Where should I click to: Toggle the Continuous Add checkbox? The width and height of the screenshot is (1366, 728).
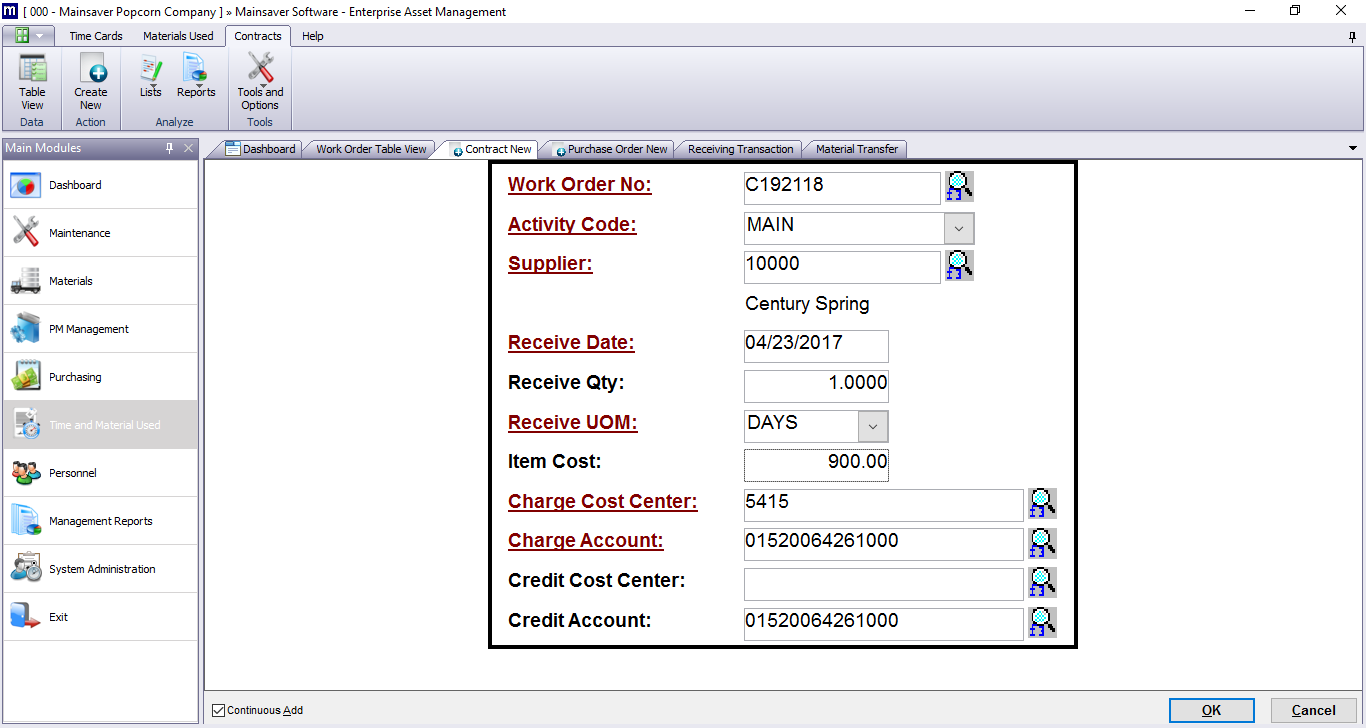click(219, 711)
